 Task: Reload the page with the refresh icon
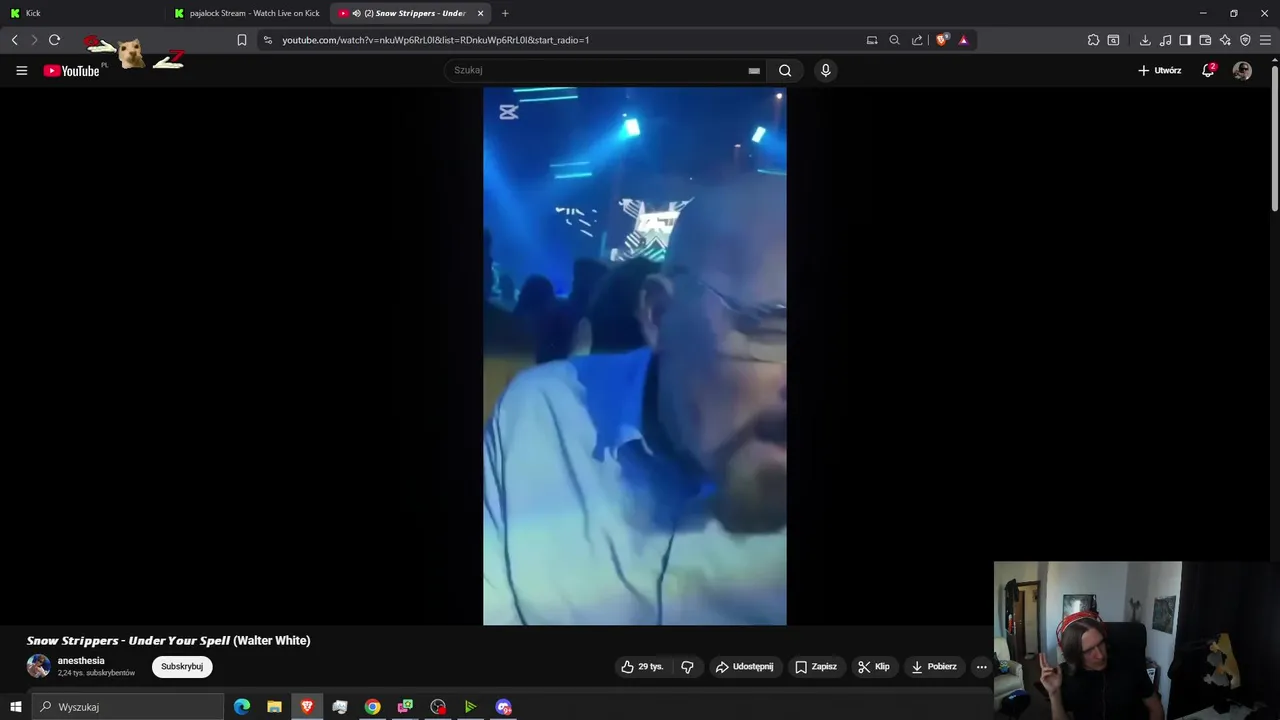pyautogui.click(x=54, y=40)
